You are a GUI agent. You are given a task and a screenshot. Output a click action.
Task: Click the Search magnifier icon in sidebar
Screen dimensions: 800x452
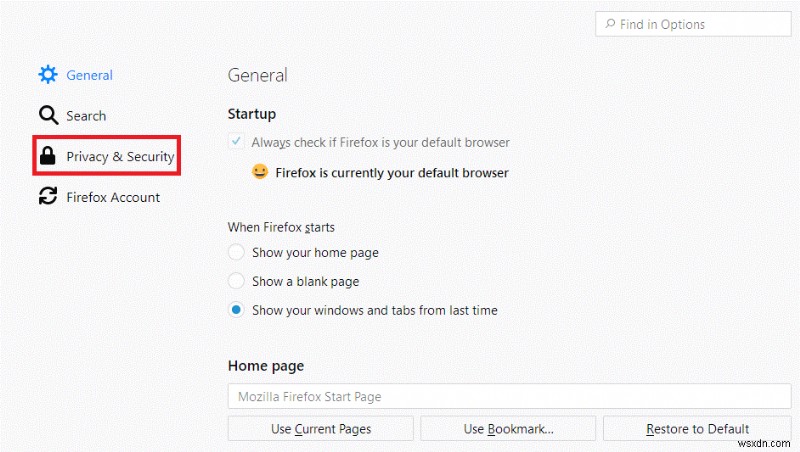pyautogui.click(x=47, y=116)
